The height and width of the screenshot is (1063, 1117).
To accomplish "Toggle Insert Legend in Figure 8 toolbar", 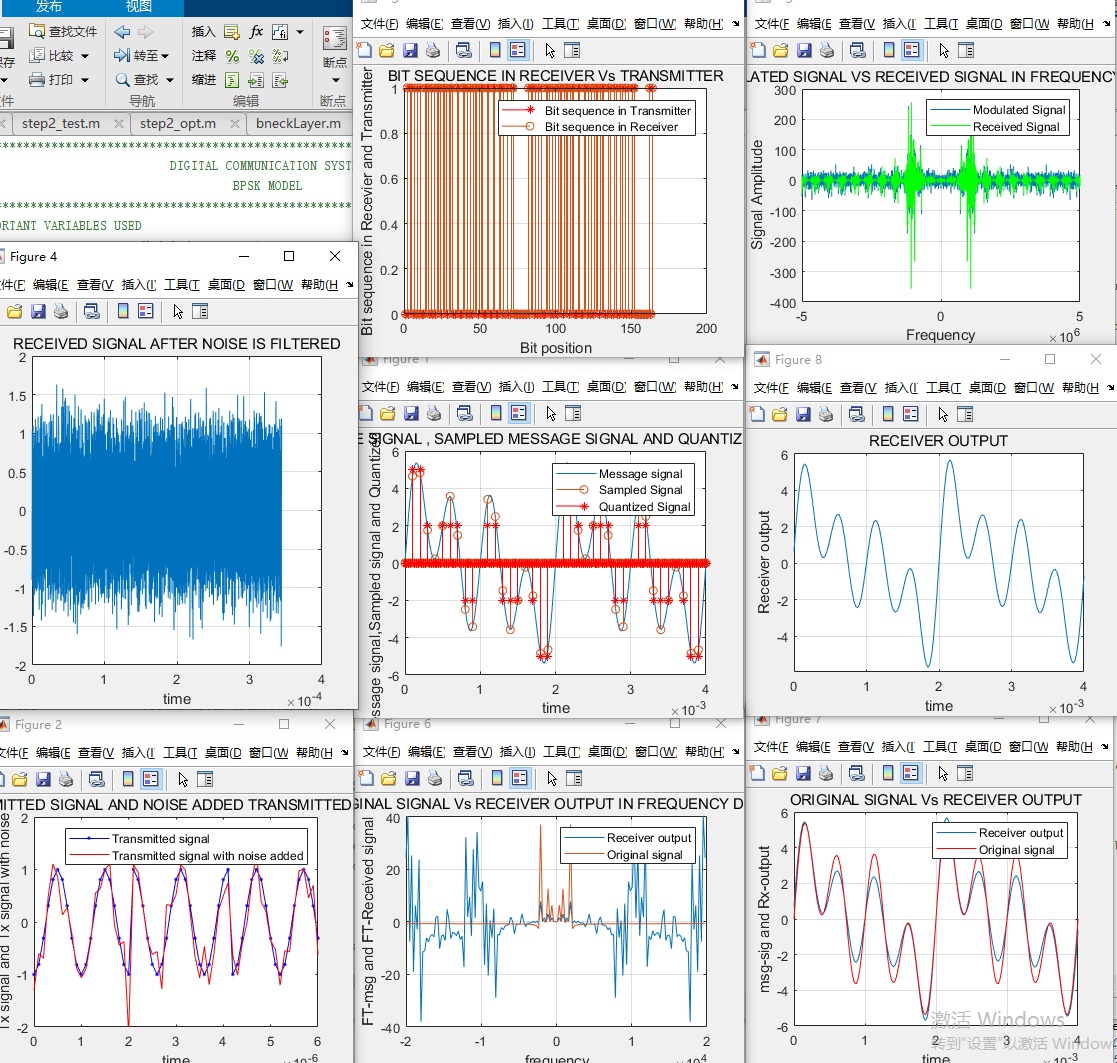I will tap(910, 414).
